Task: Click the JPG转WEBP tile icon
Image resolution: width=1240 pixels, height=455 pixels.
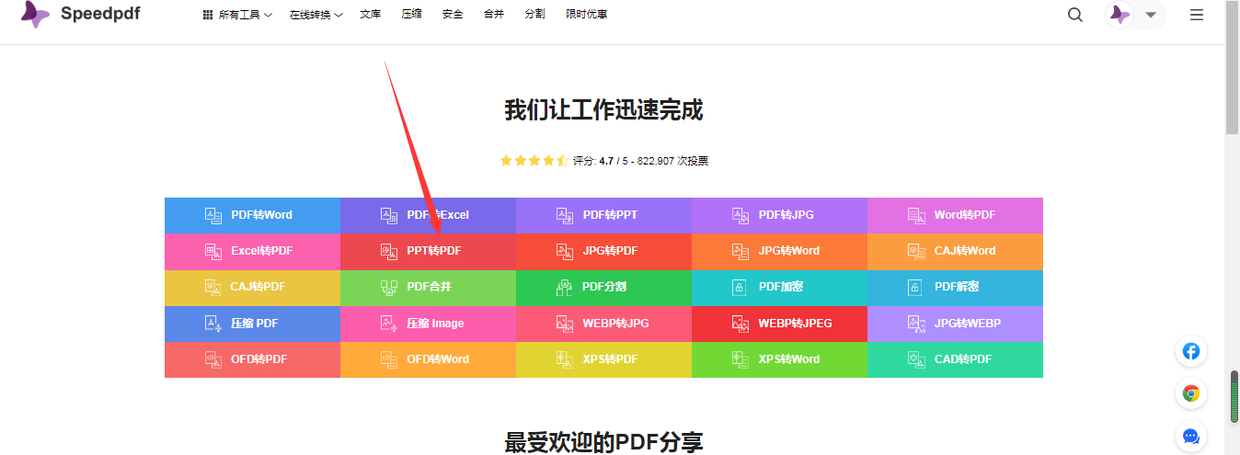Action: 916,323
